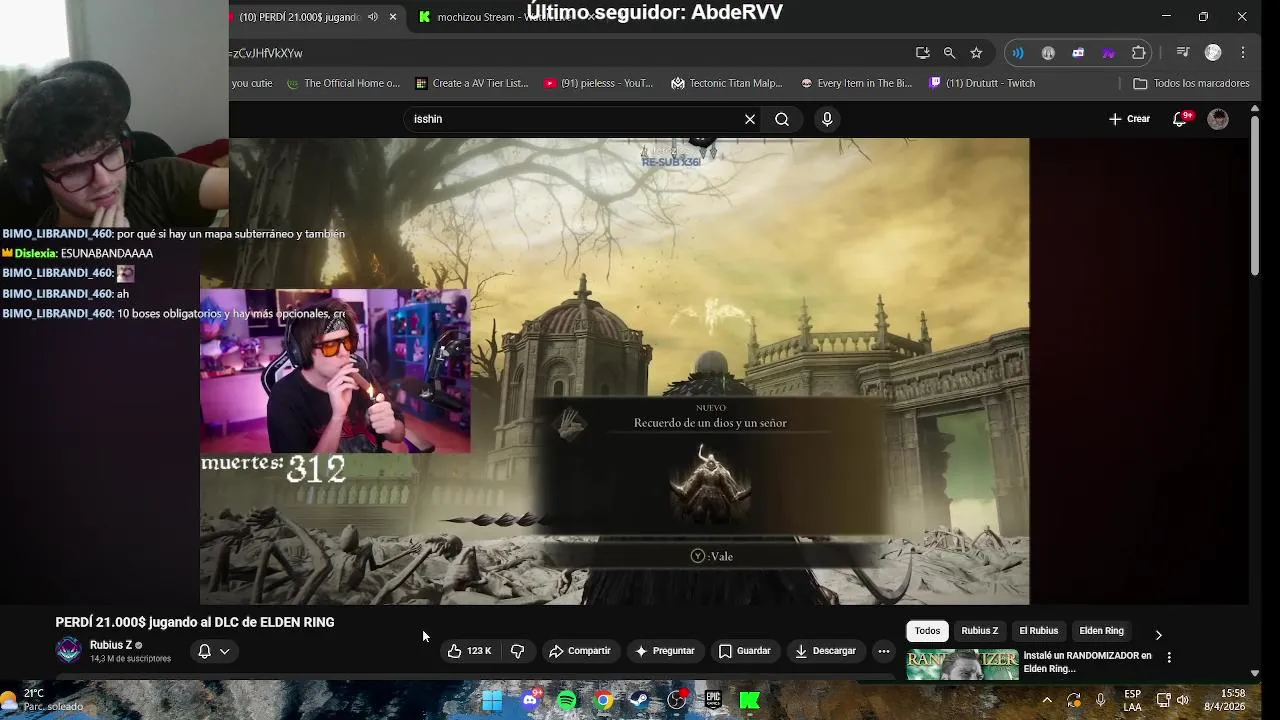Select the 'Elden Ring' filter chip
Screen dimensions: 1280x720
tap(1101, 631)
